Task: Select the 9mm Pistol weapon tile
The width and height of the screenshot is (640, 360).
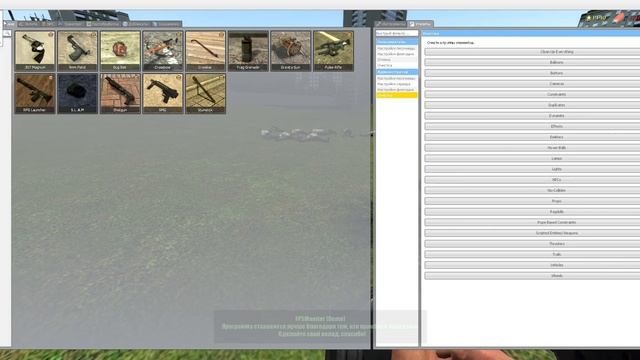Action: click(x=77, y=51)
